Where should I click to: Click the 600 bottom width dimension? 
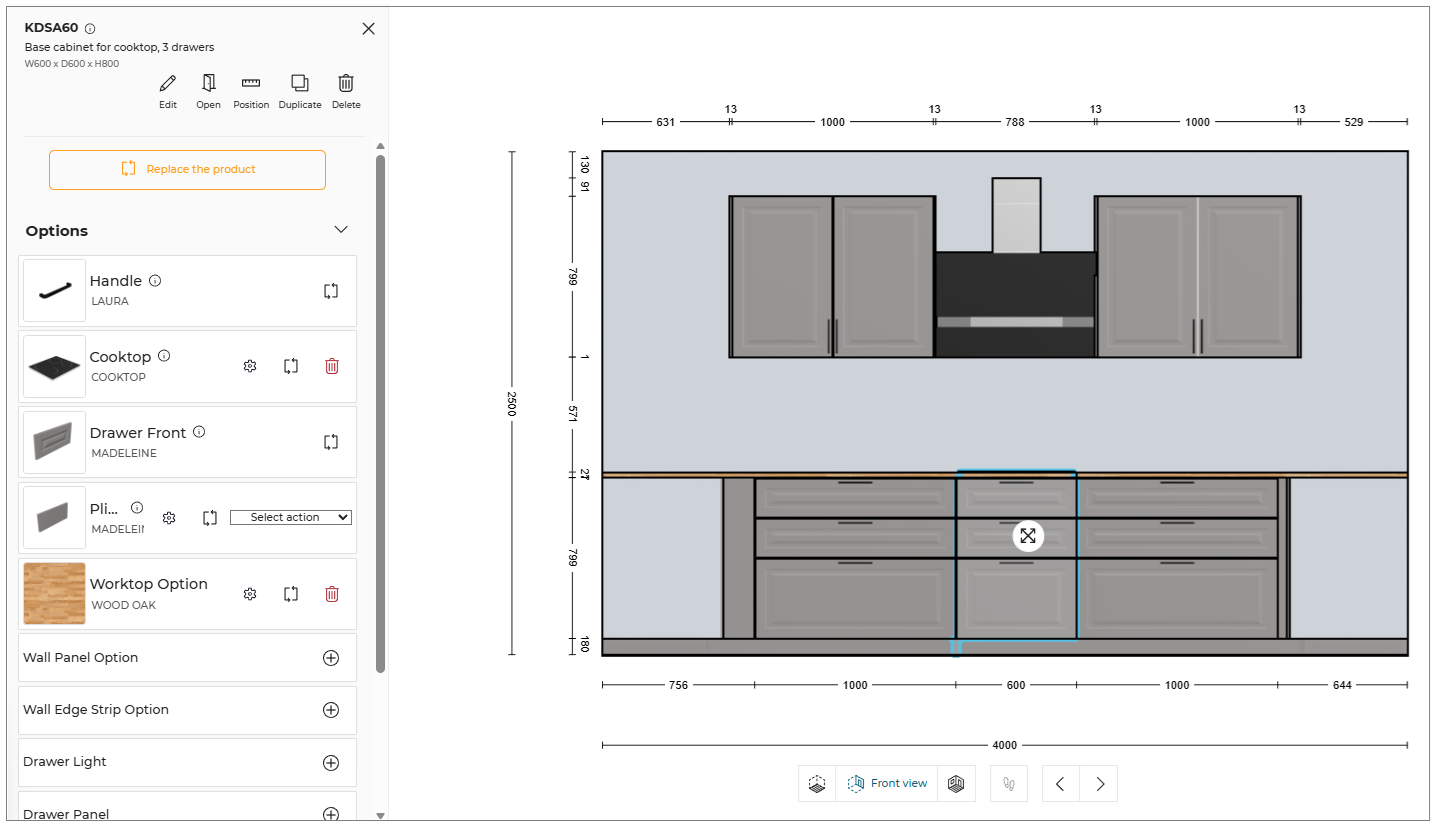click(1016, 685)
